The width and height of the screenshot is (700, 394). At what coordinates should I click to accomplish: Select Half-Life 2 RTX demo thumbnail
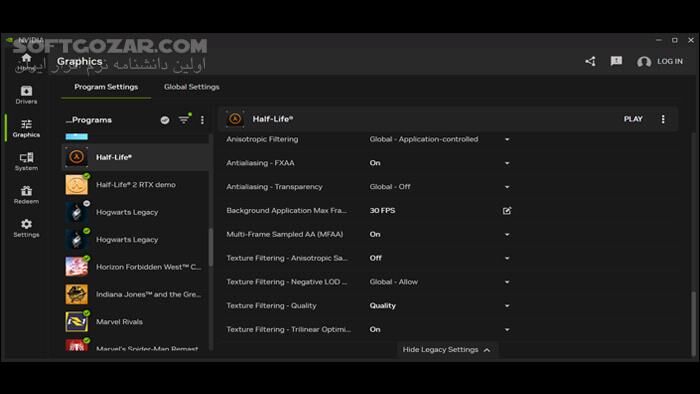pyautogui.click(x=76, y=185)
